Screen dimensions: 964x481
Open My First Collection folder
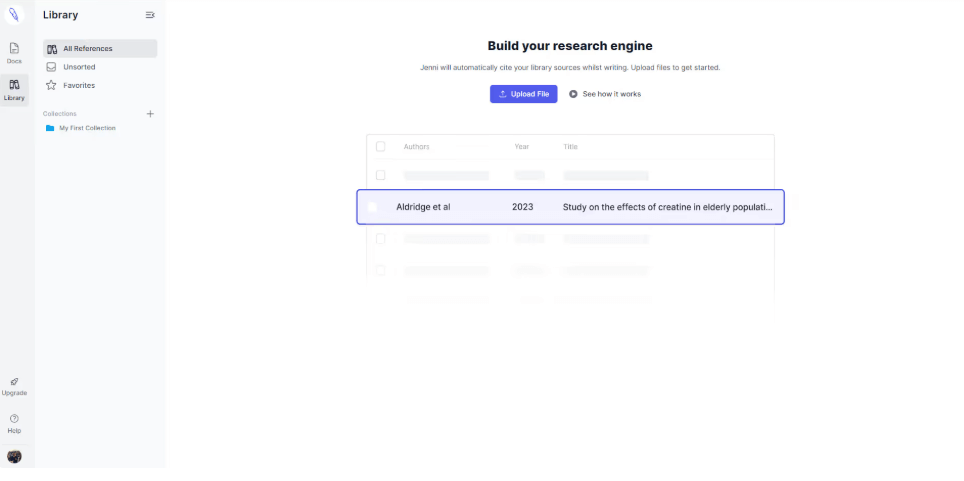click(x=86, y=128)
